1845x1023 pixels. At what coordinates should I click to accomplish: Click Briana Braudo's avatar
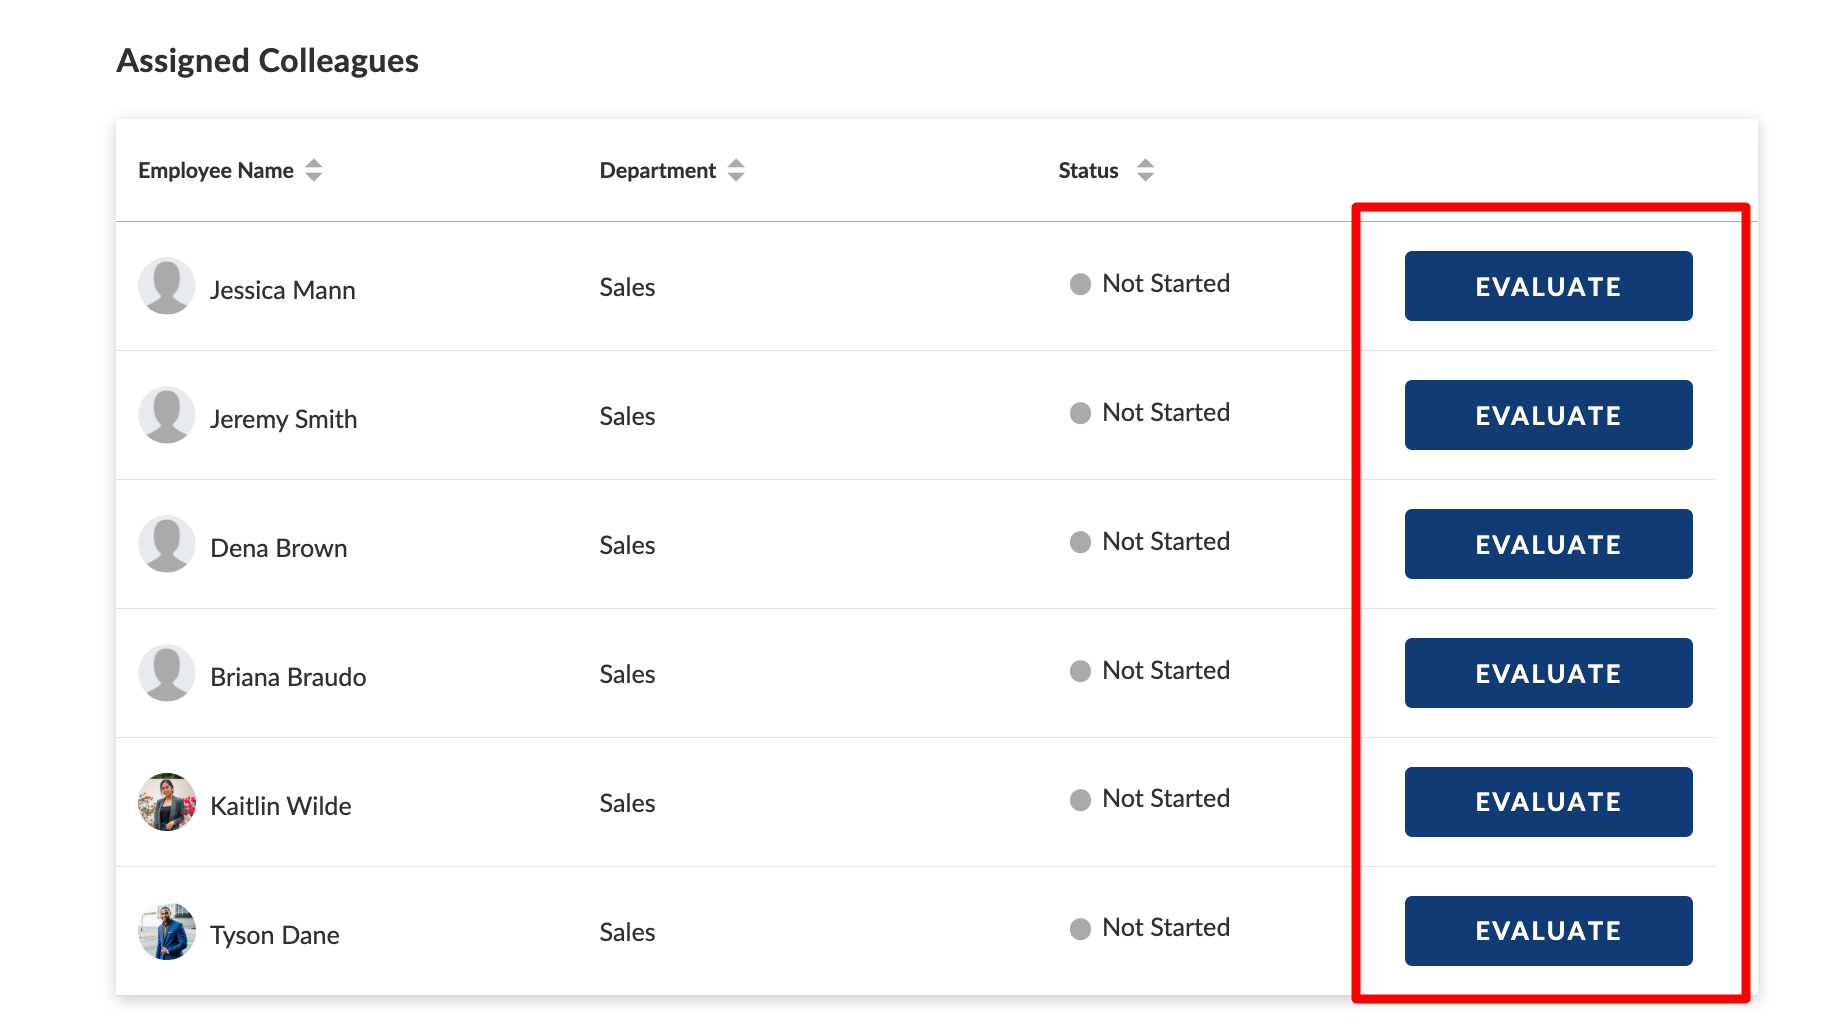click(167, 673)
